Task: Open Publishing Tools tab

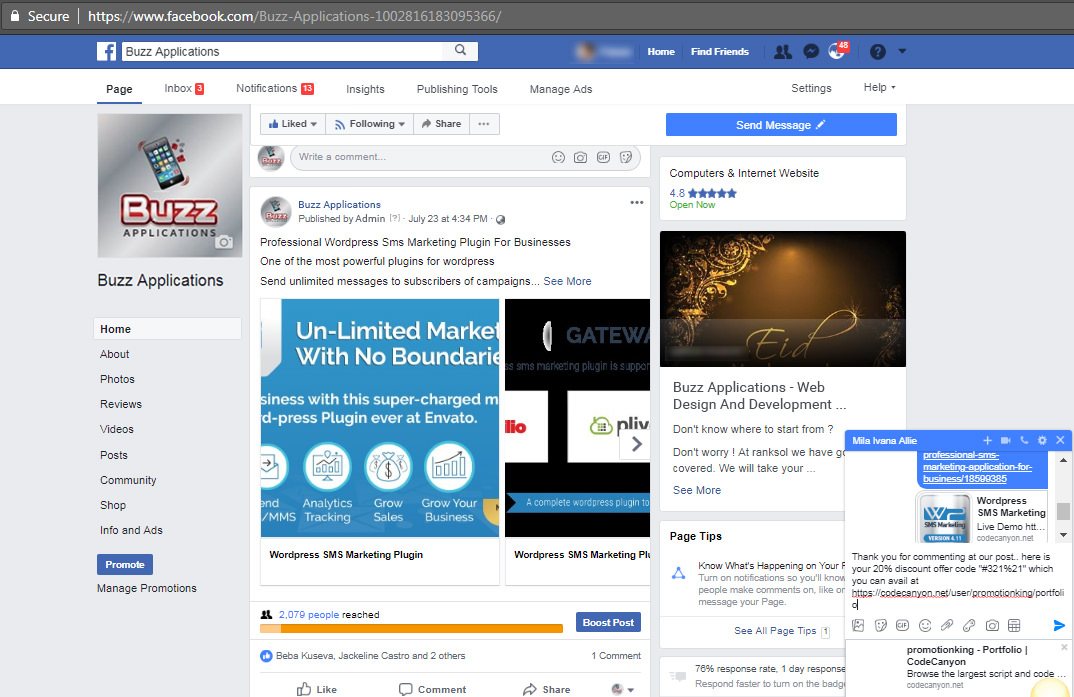Action: [457, 89]
